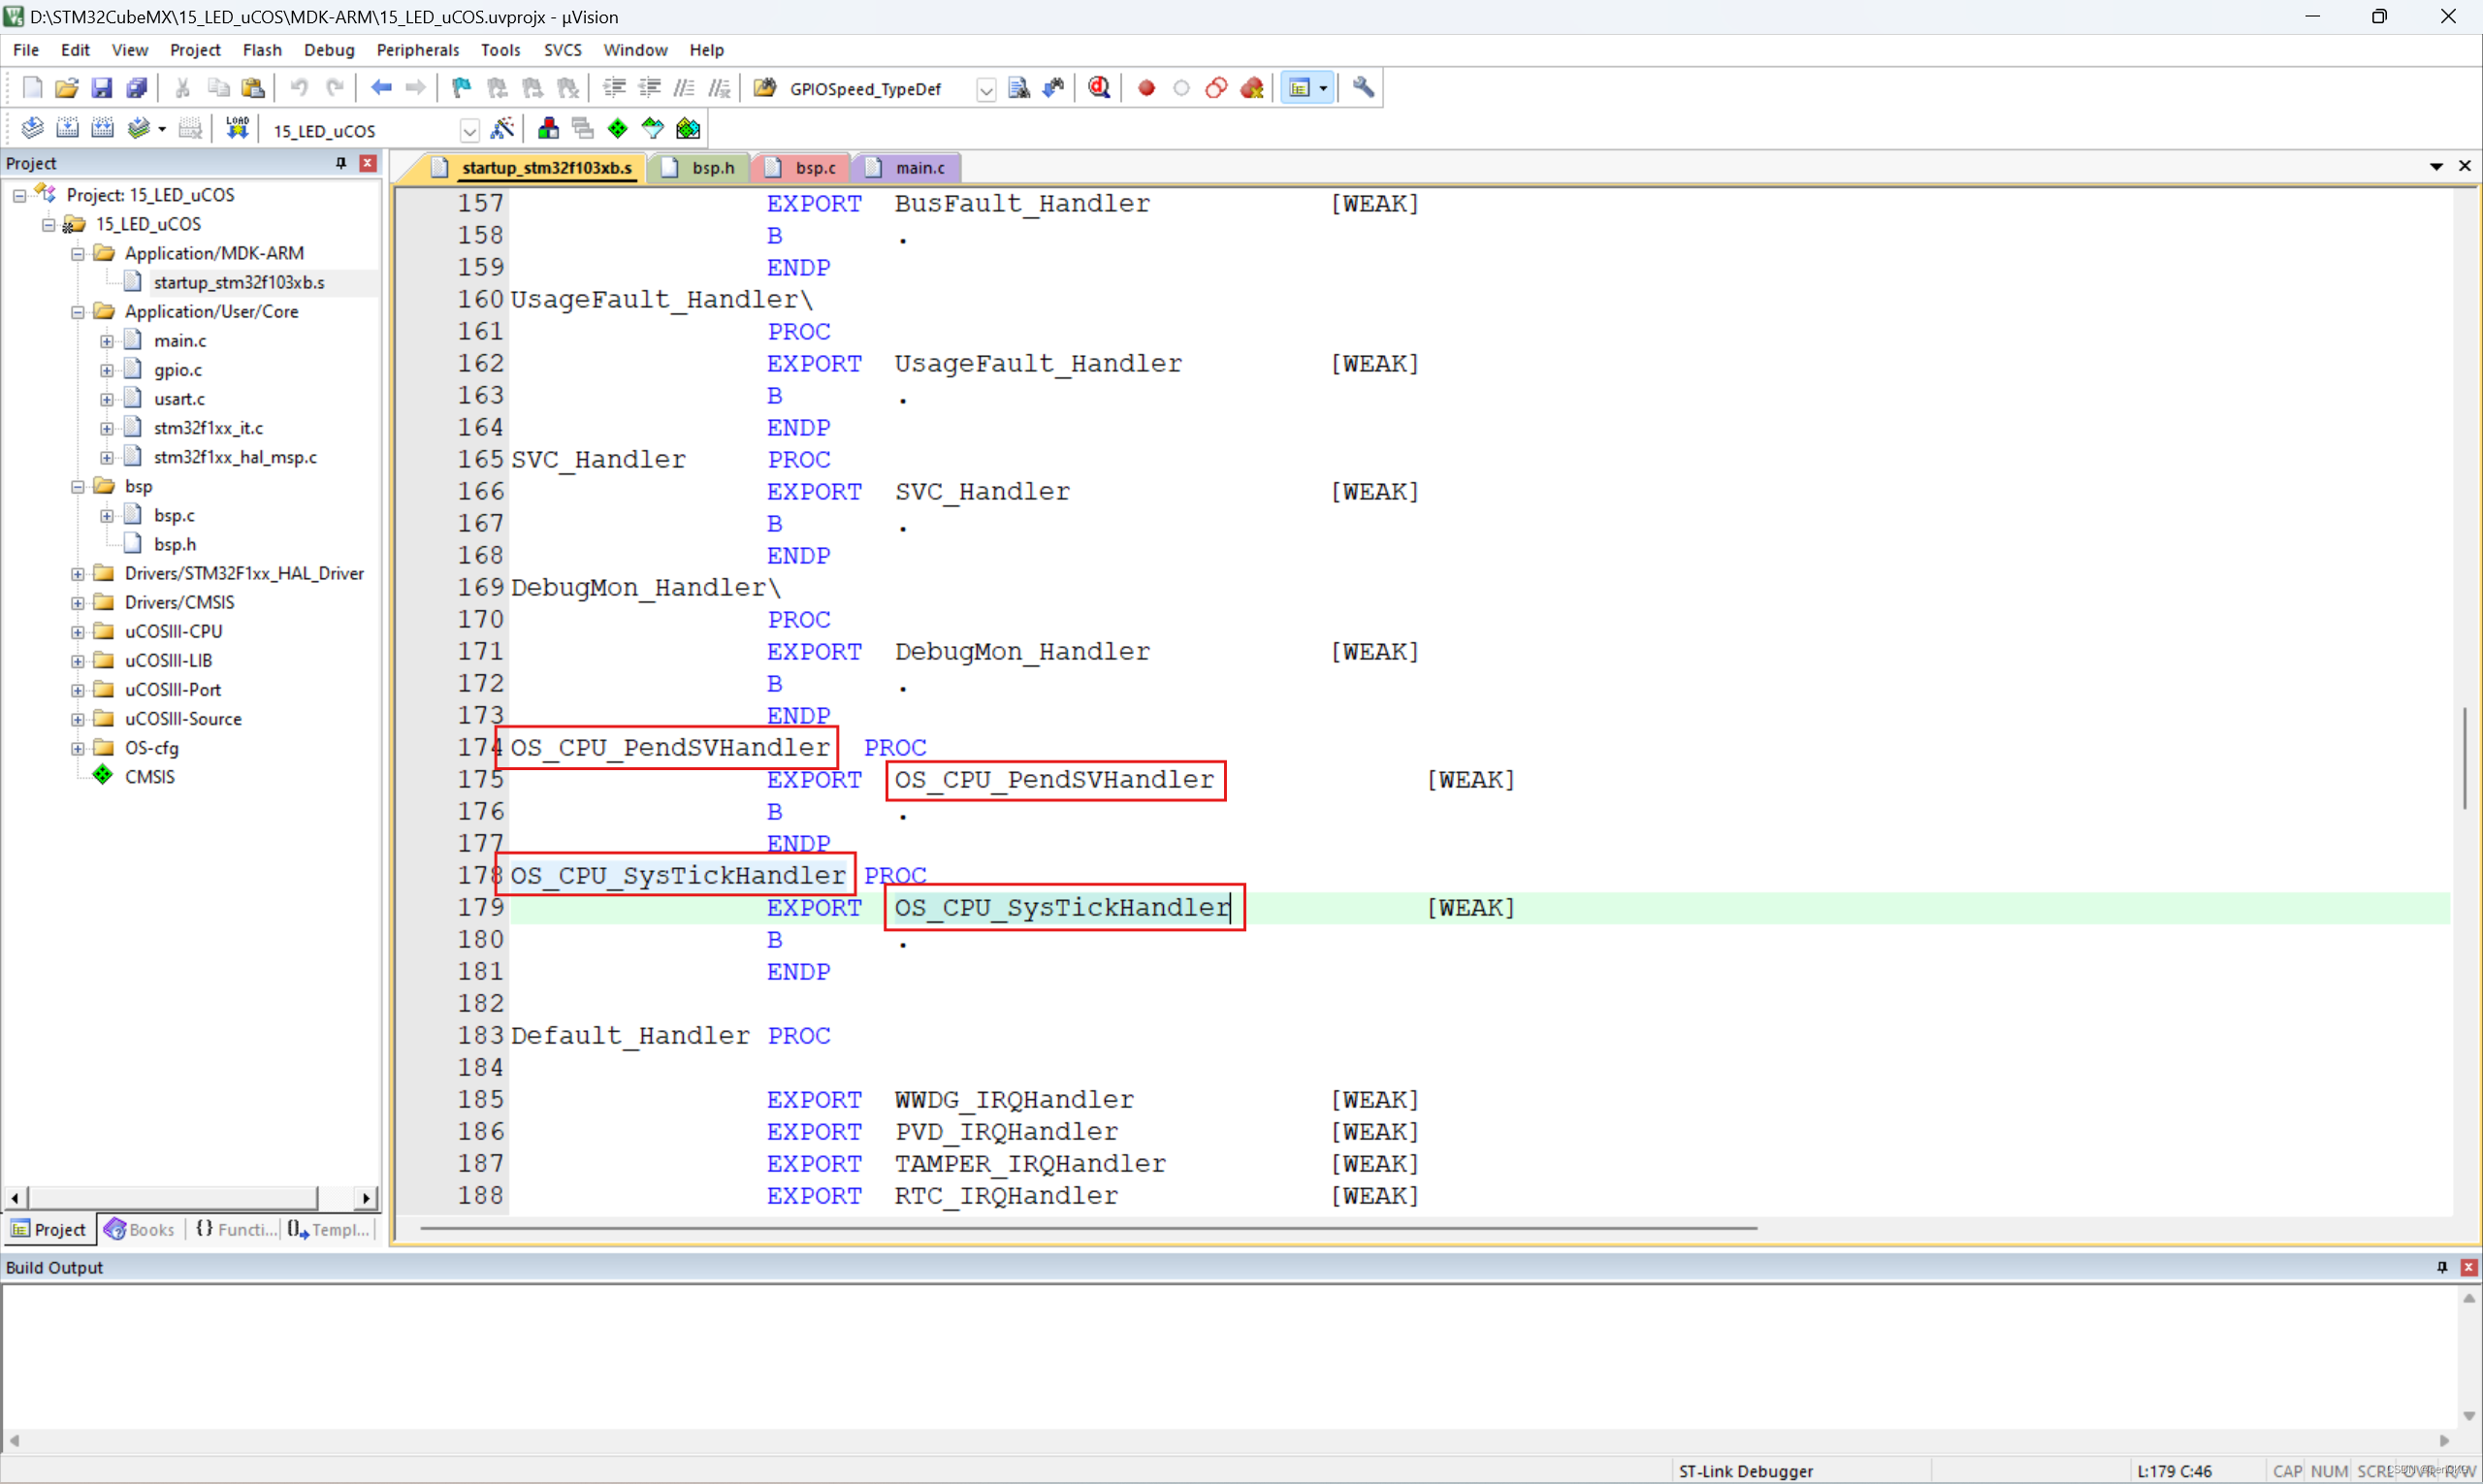Expand main.c dependencies

tap(107, 341)
